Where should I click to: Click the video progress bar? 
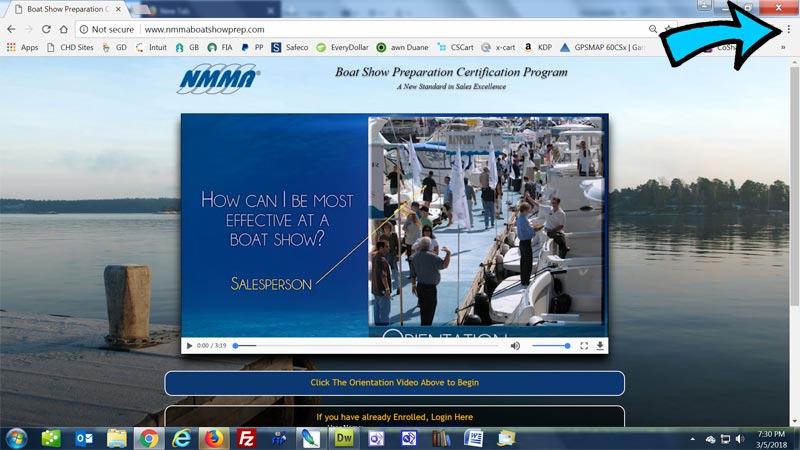(x=367, y=346)
